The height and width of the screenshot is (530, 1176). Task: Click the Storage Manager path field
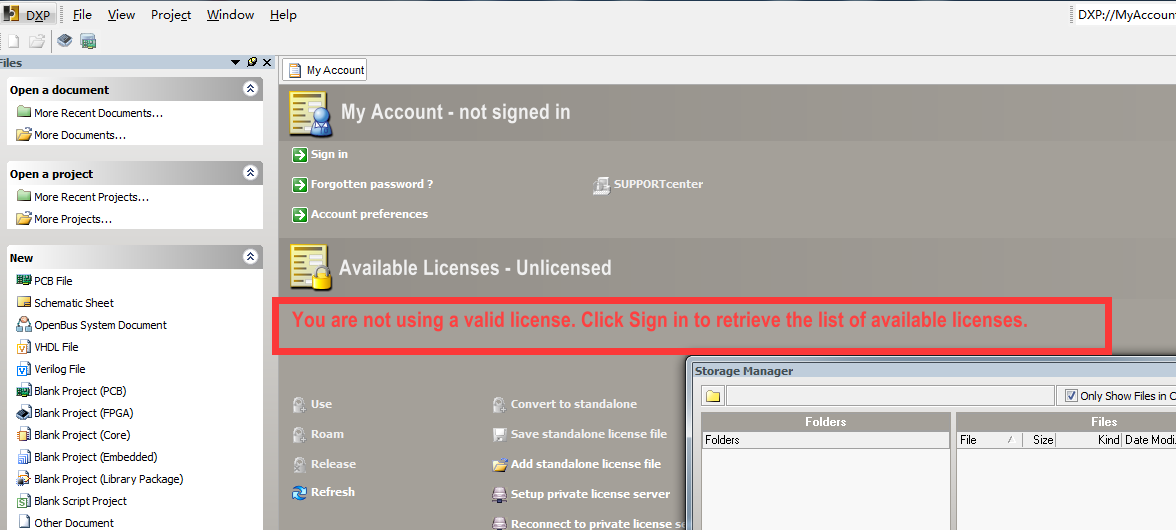[890, 396]
